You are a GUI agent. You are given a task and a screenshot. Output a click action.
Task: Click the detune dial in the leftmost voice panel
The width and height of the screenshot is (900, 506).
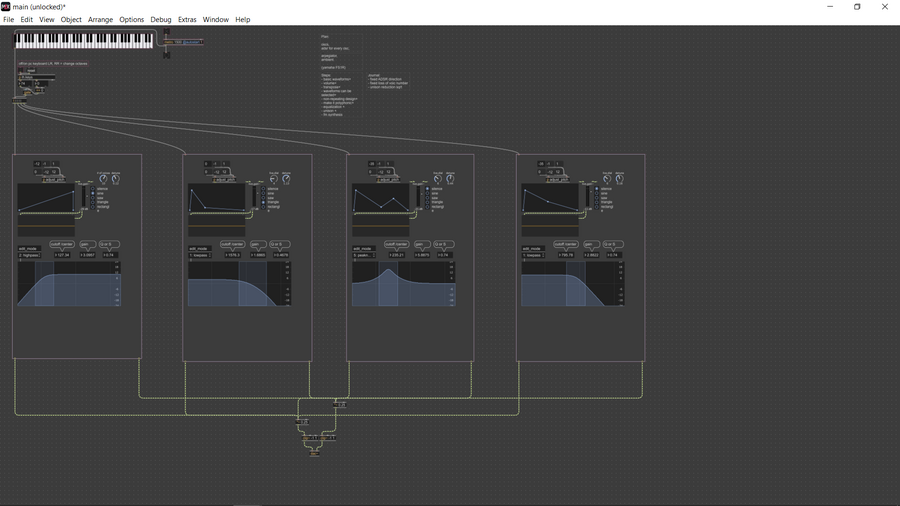115,179
